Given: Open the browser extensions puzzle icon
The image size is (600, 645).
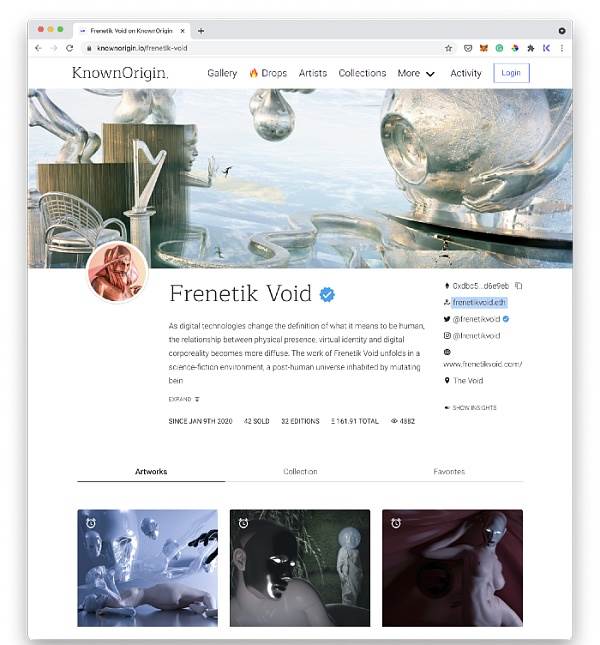Looking at the screenshot, I should click(x=531, y=48).
